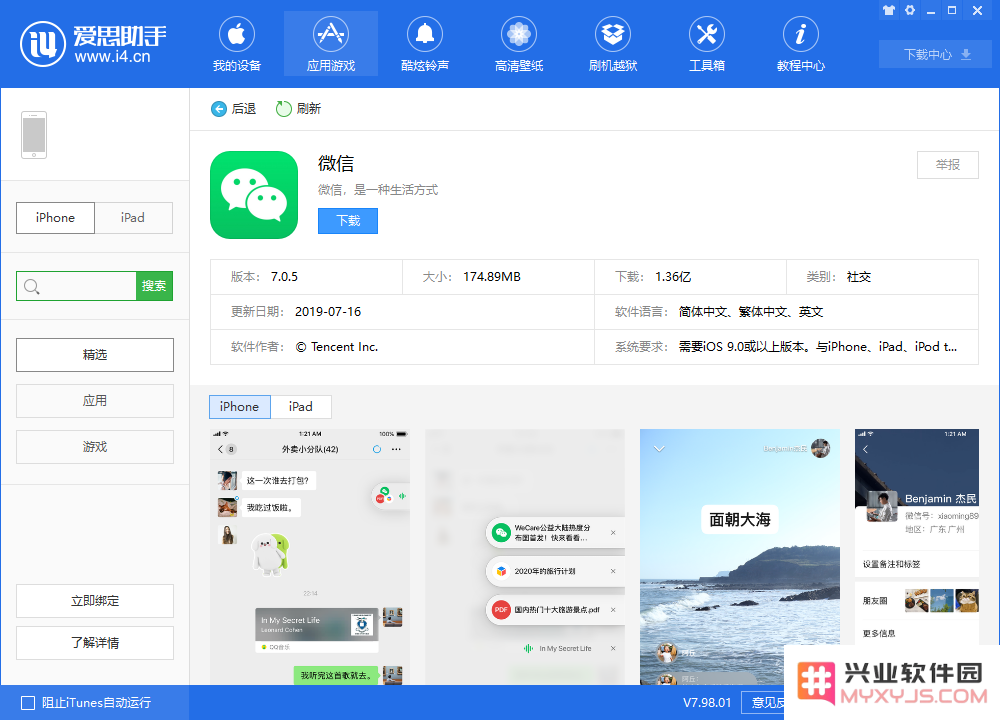
Task: Go to 酷炫铃声 ringtones
Action: (x=425, y=44)
